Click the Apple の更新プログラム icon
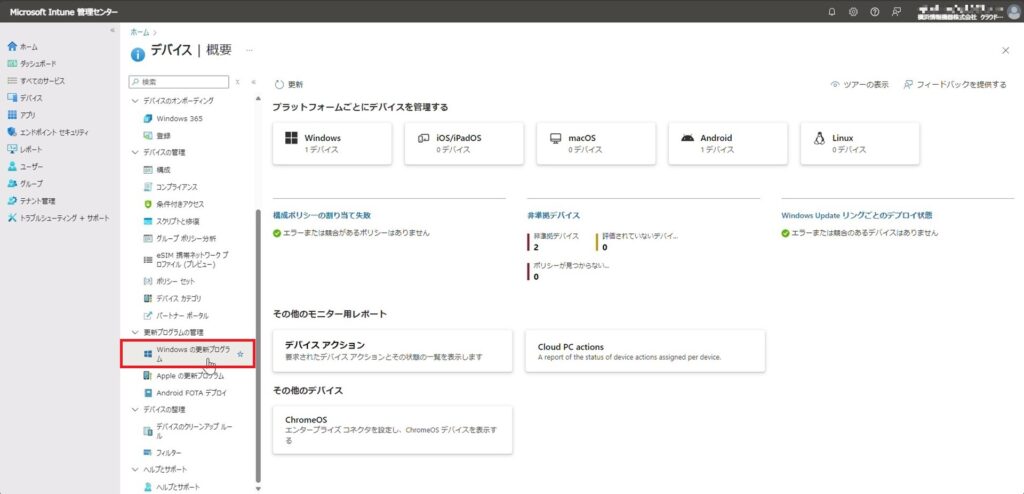The image size is (1024, 494). 148,376
